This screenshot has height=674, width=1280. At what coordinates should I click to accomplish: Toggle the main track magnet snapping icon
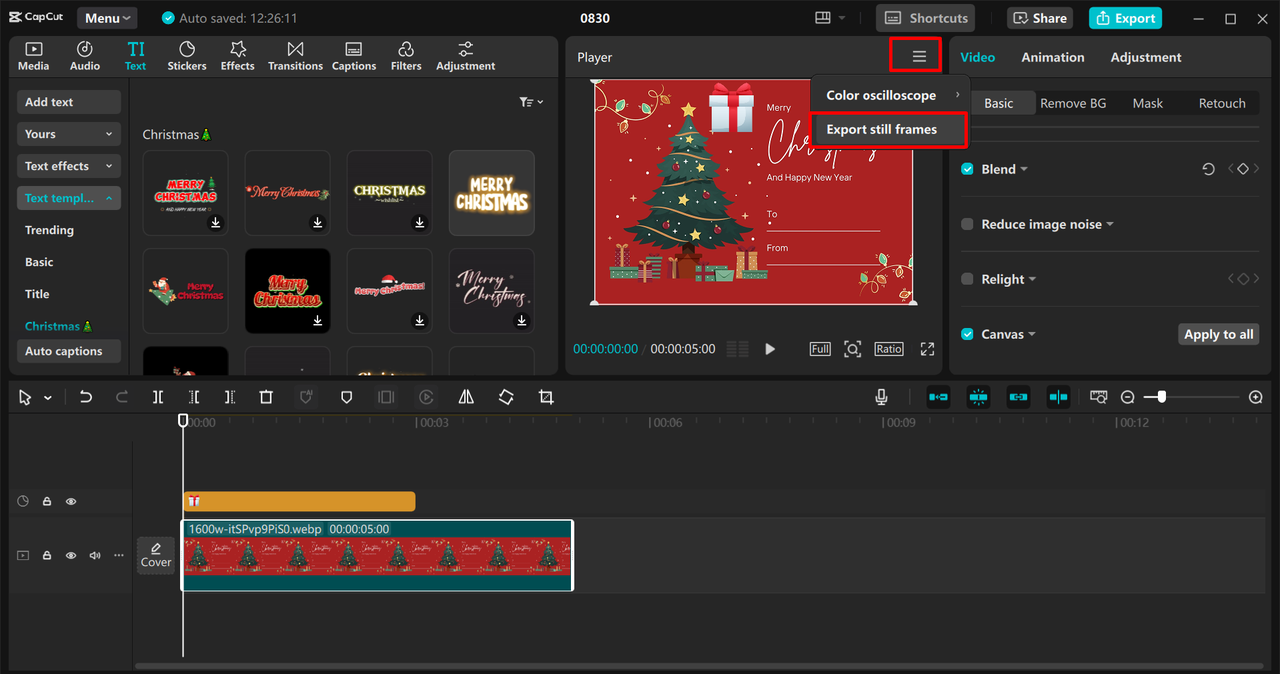(938, 397)
